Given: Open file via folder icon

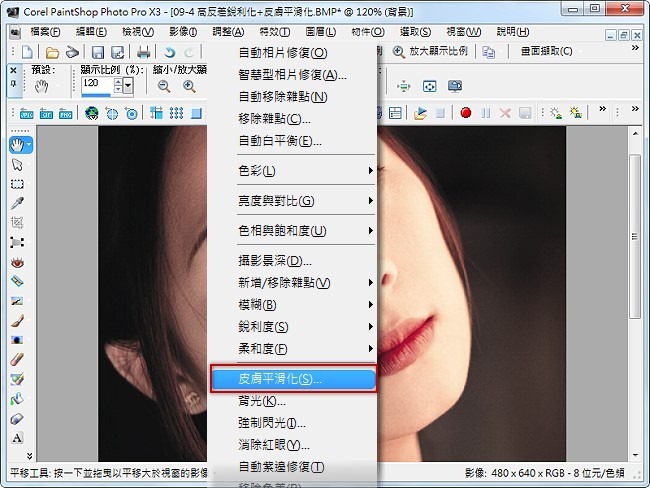Looking at the screenshot, I should click(x=52, y=52).
